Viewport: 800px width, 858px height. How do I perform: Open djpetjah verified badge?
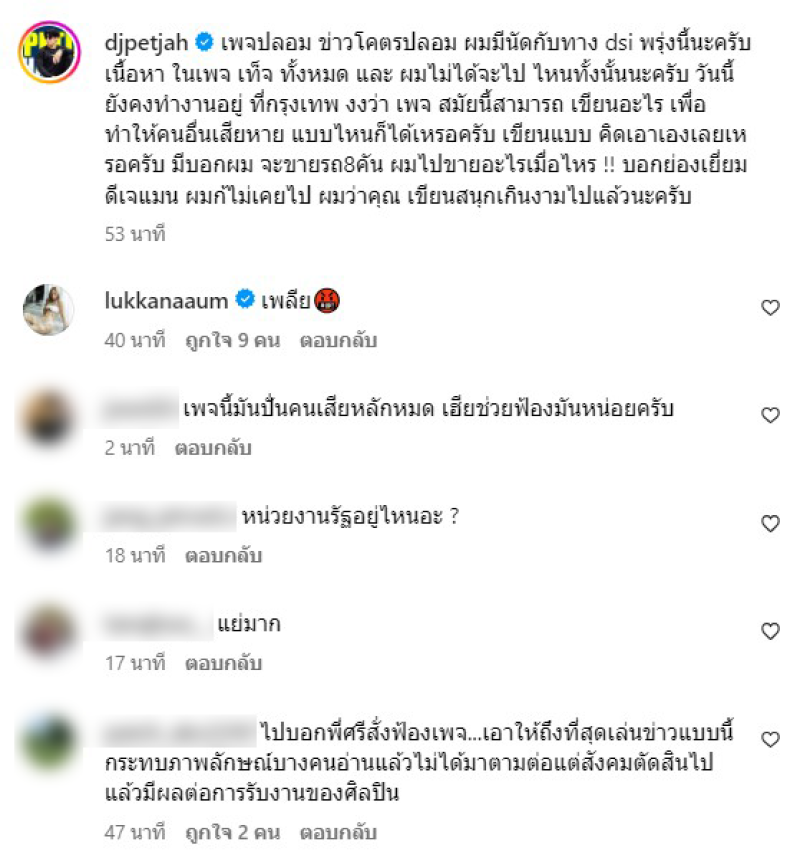tap(205, 42)
